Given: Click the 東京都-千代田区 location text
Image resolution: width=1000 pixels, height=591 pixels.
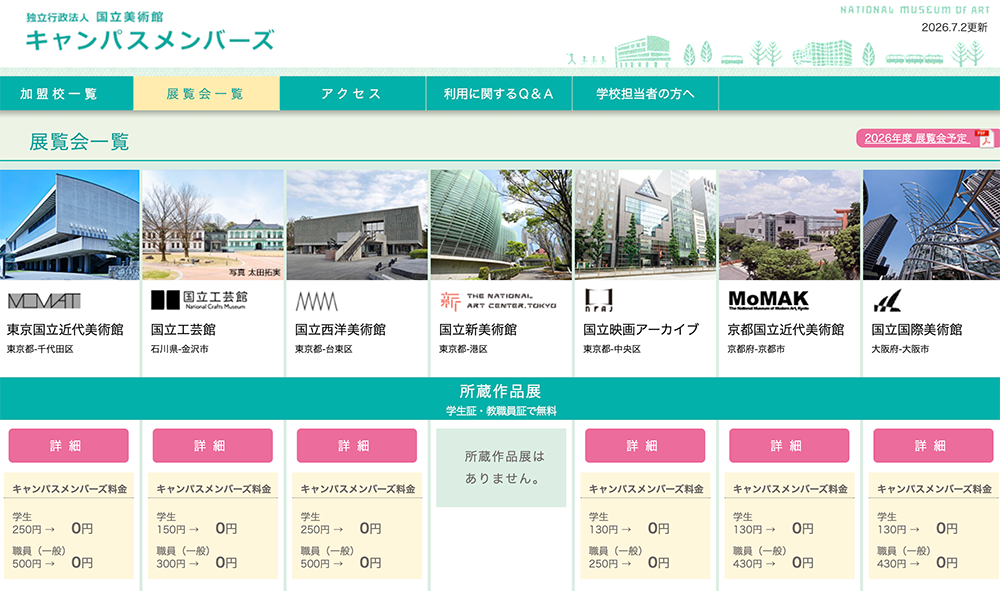Looking at the screenshot, I should [x=40, y=349].
